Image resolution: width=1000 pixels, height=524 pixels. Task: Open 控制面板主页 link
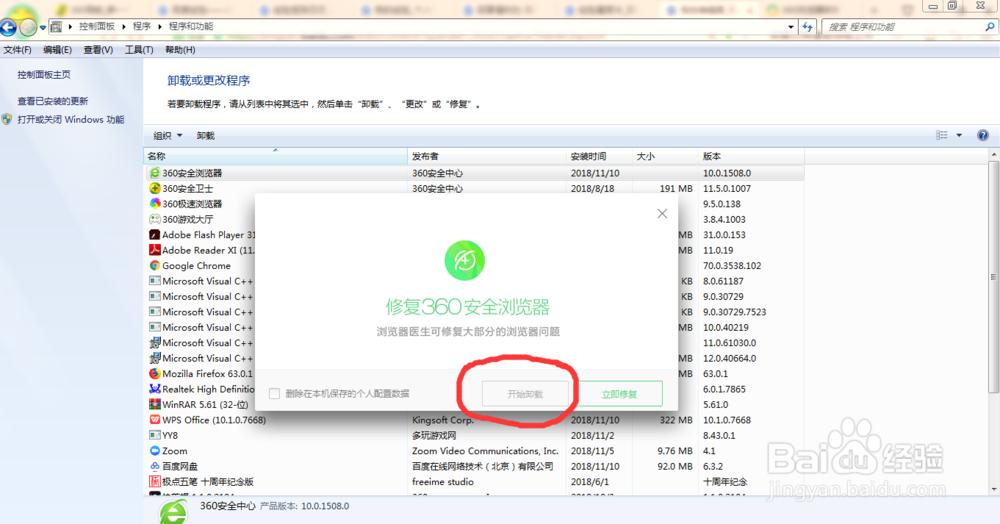tap(44, 75)
